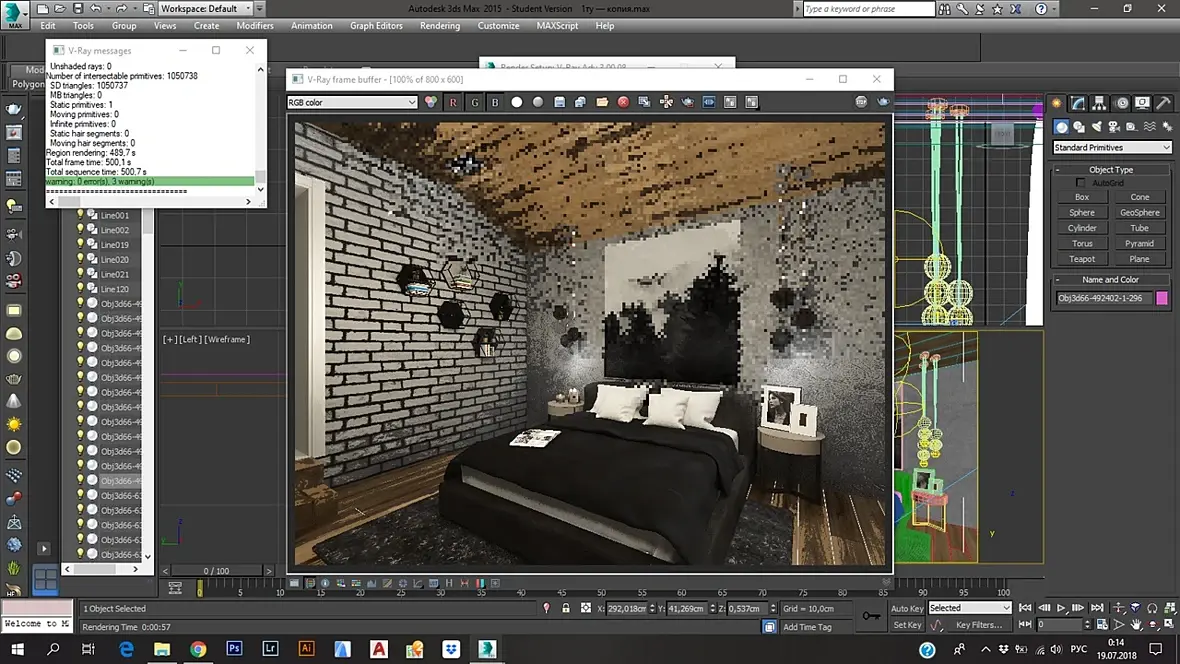Image resolution: width=1180 pixels, height=664 pixels.
Task: Select the Cameras category icon
Action: 1116,126
